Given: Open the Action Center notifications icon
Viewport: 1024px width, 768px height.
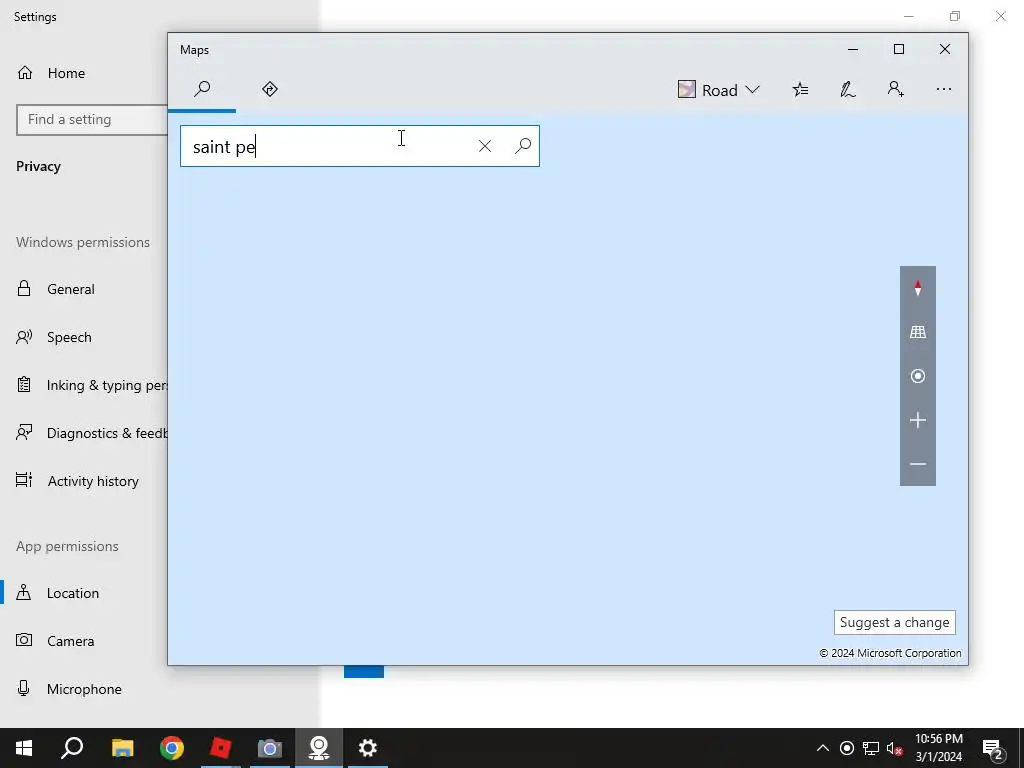Looking at the screenshot, I should (992, 749).
